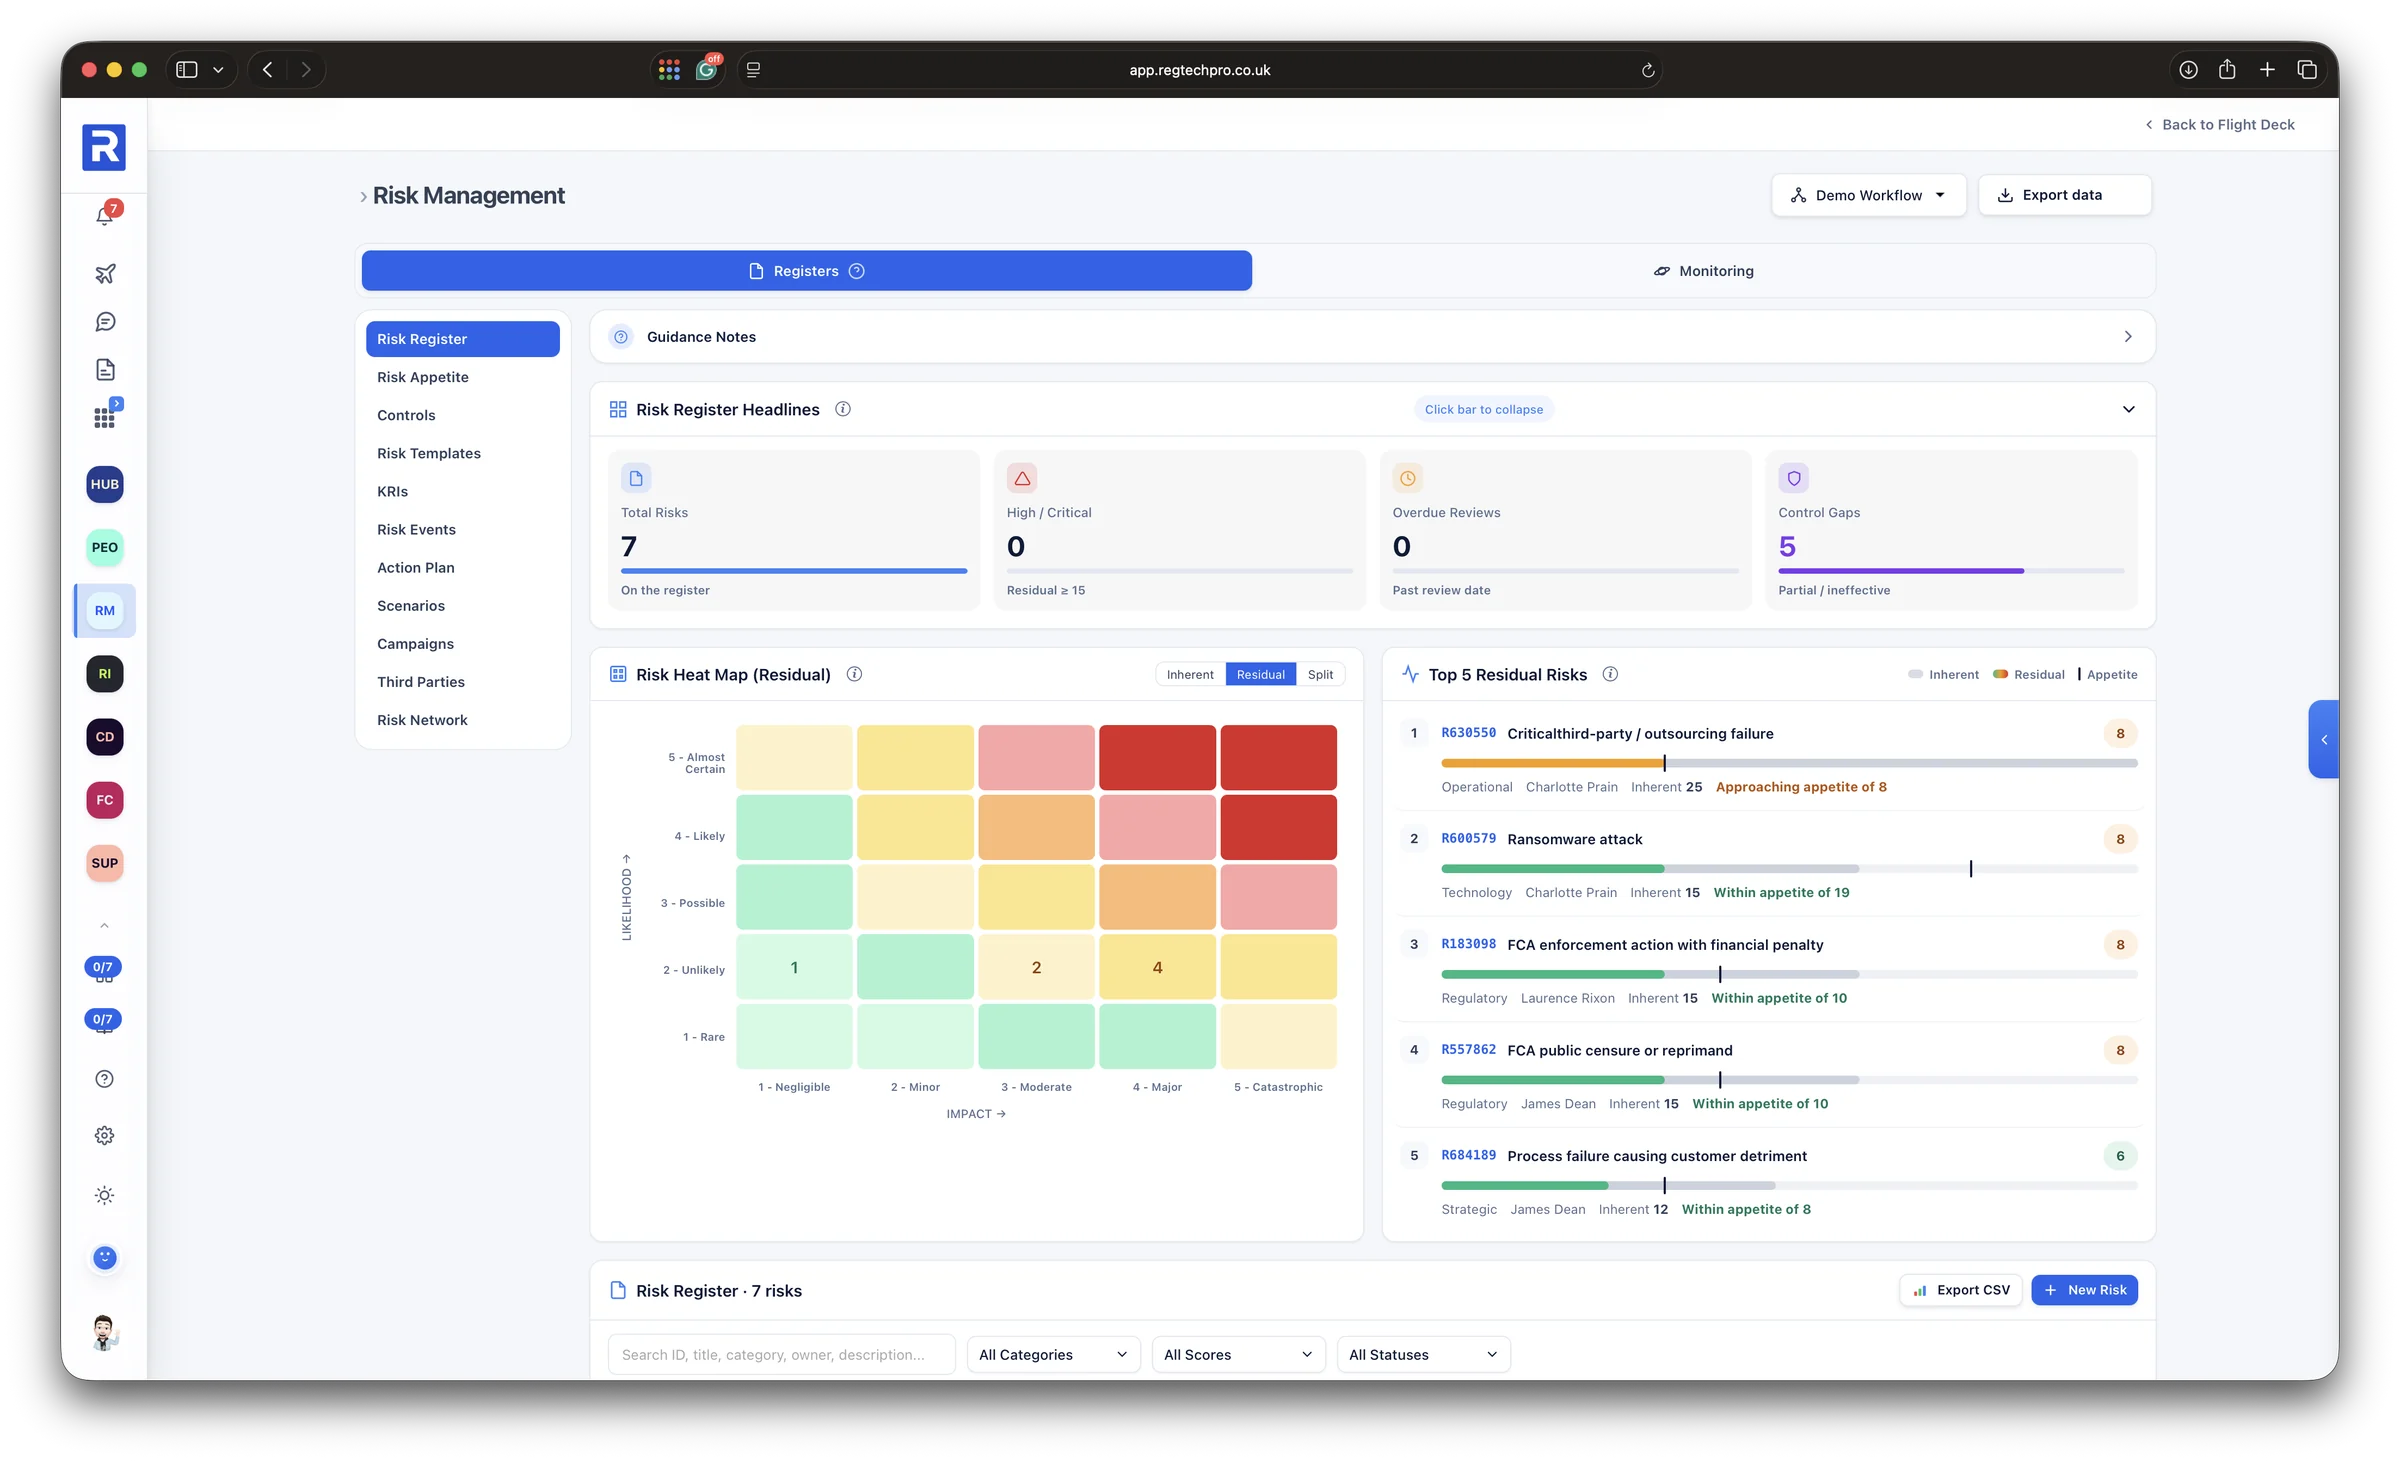Open the documents sidebar icon

pyautogui.click(x=105, y=370)
